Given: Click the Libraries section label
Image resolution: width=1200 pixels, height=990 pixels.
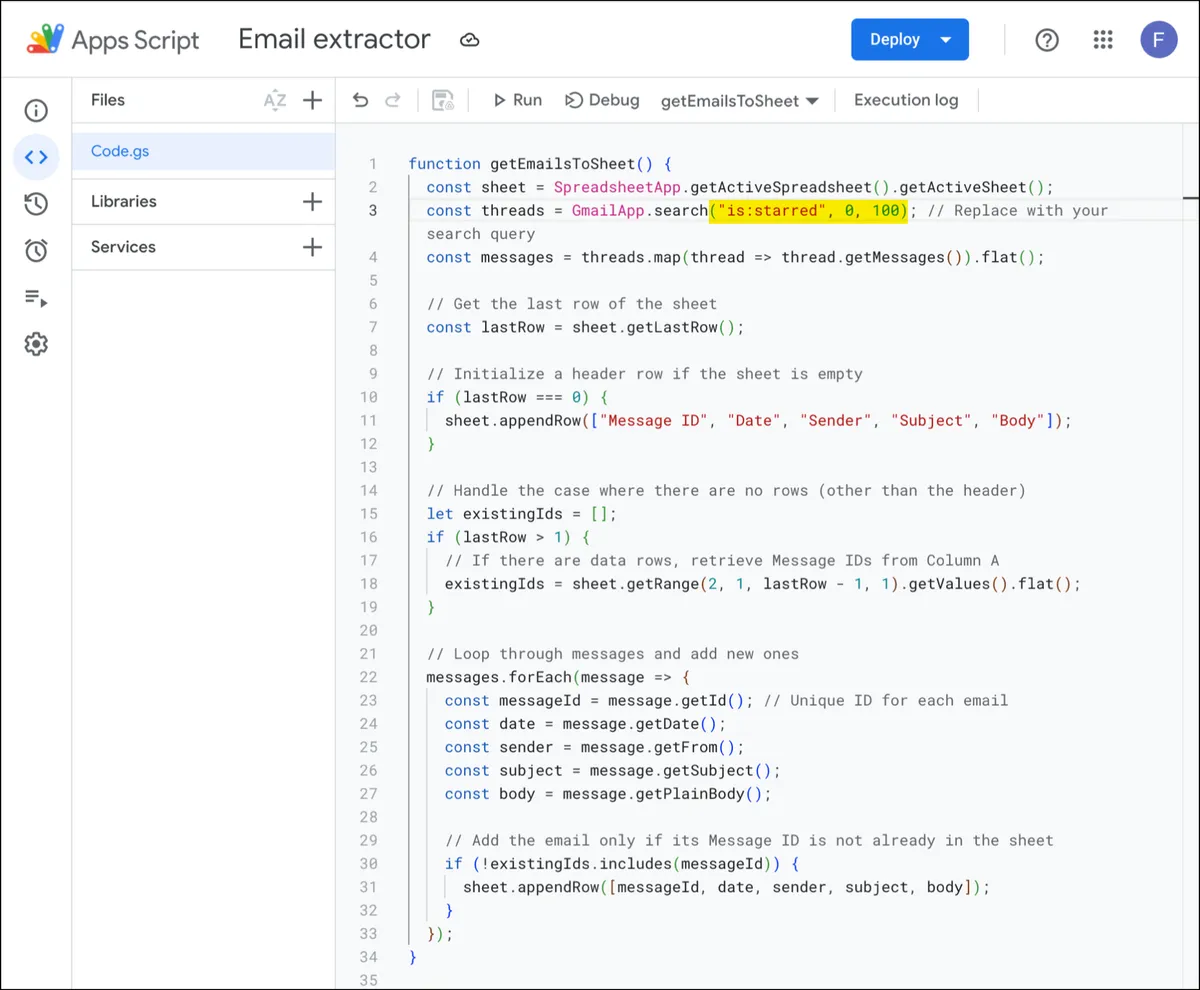Looking at the screenshot, I should pos(124,202).
